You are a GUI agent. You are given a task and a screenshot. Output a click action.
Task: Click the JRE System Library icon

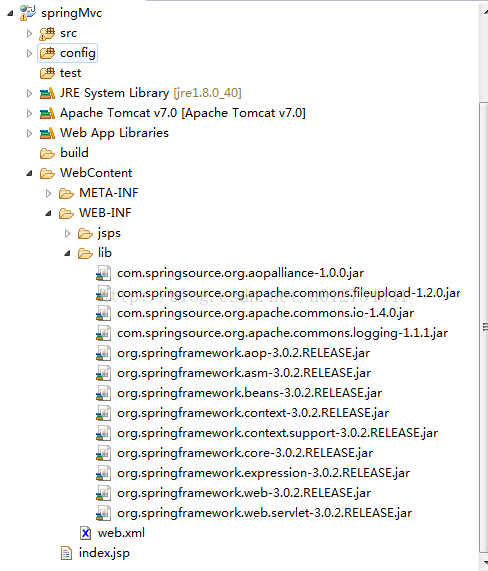47,93
